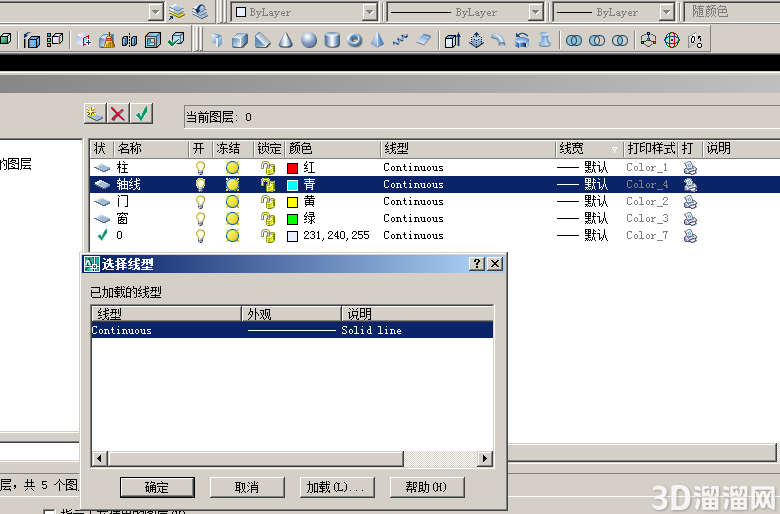
Task: Click the red X delete layer icon
Action: click(x=118, y=114)
